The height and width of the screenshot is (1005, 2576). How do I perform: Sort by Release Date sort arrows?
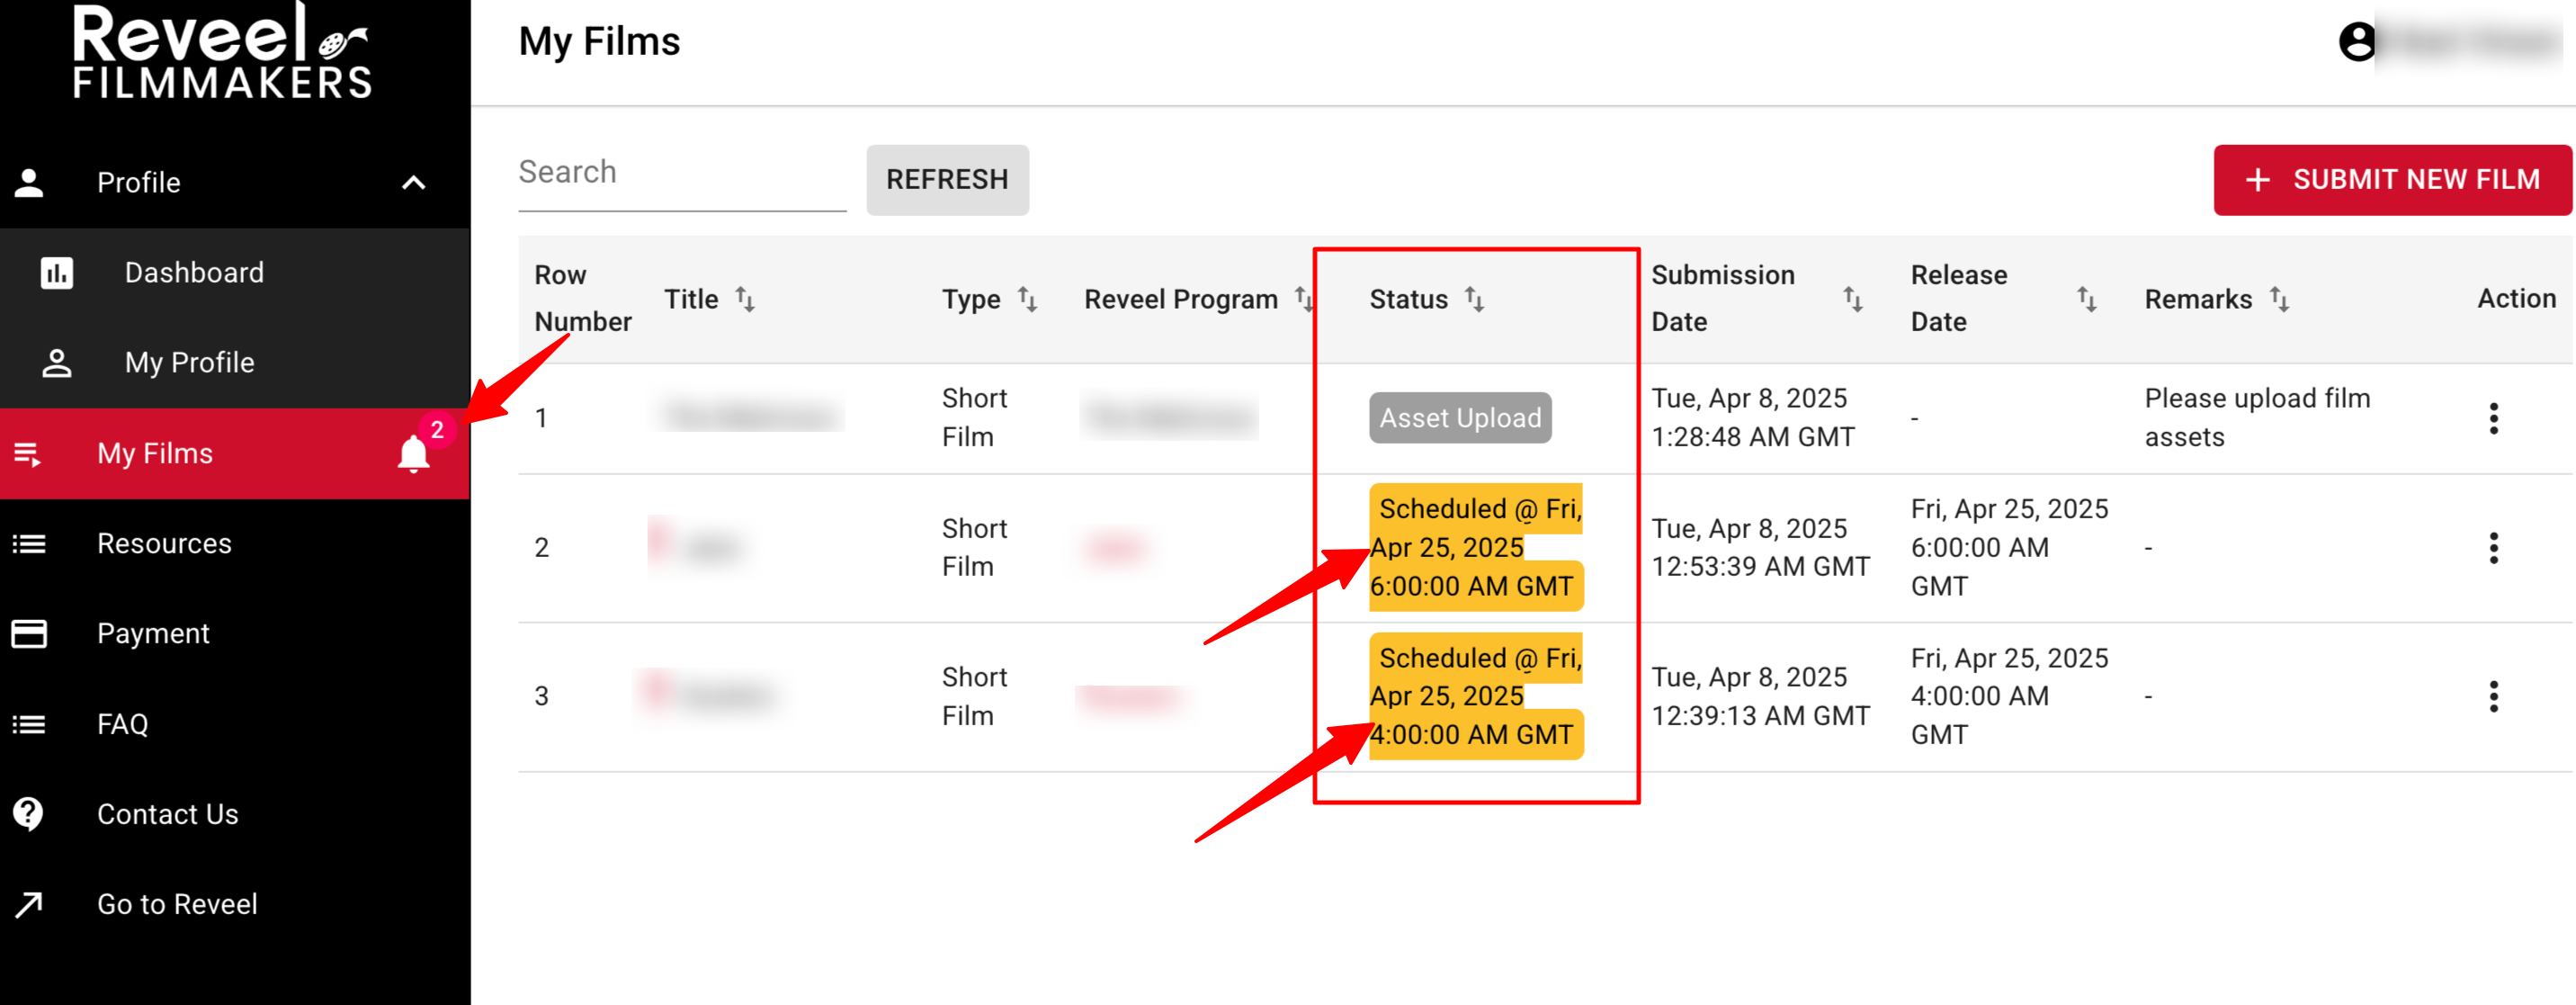pos(2086,299)
